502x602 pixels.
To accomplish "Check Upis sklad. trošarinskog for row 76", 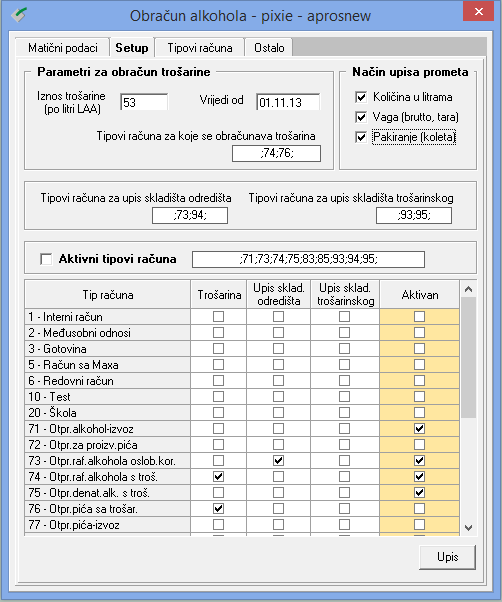I will tap(344, 508).
